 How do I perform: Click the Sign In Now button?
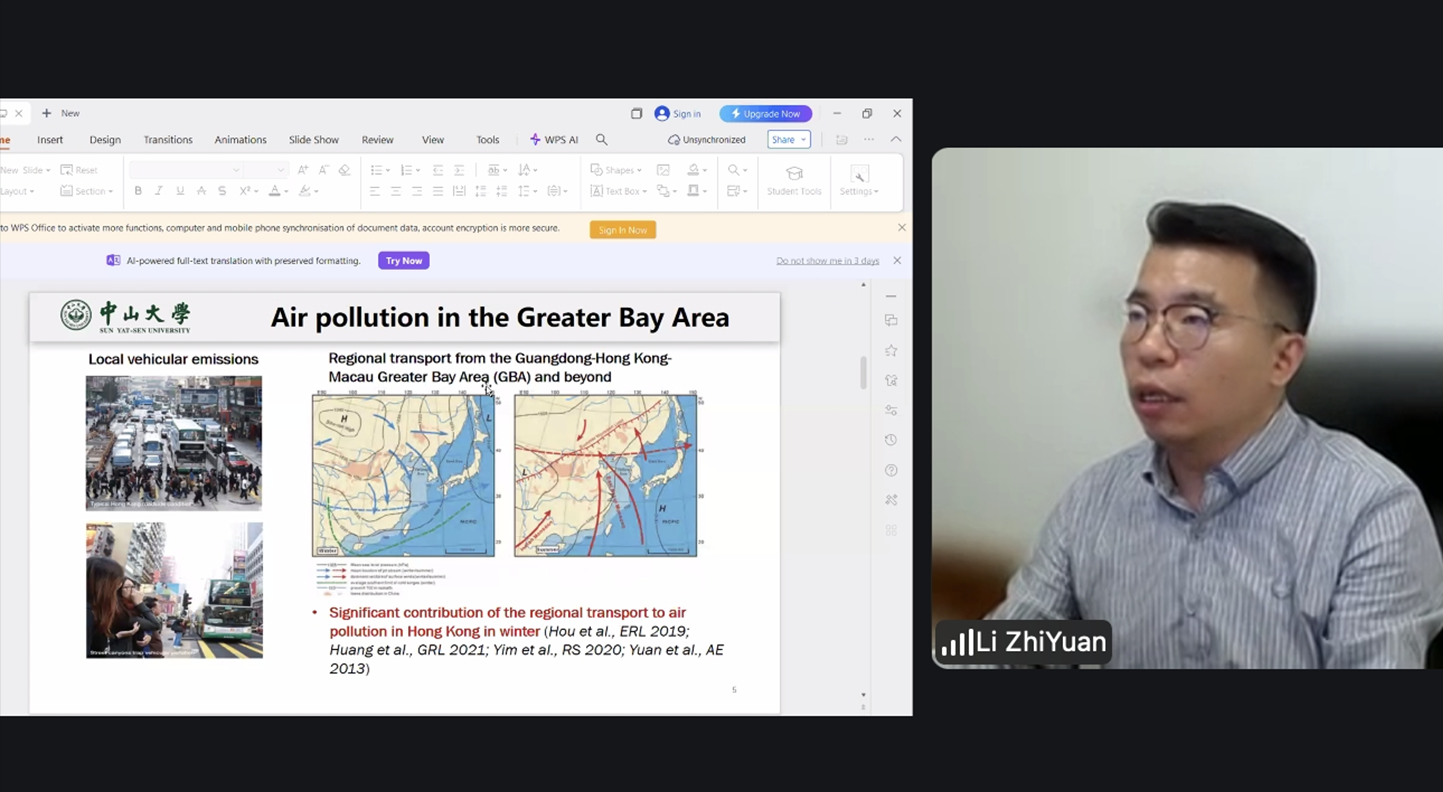click(x=622, y=230)
